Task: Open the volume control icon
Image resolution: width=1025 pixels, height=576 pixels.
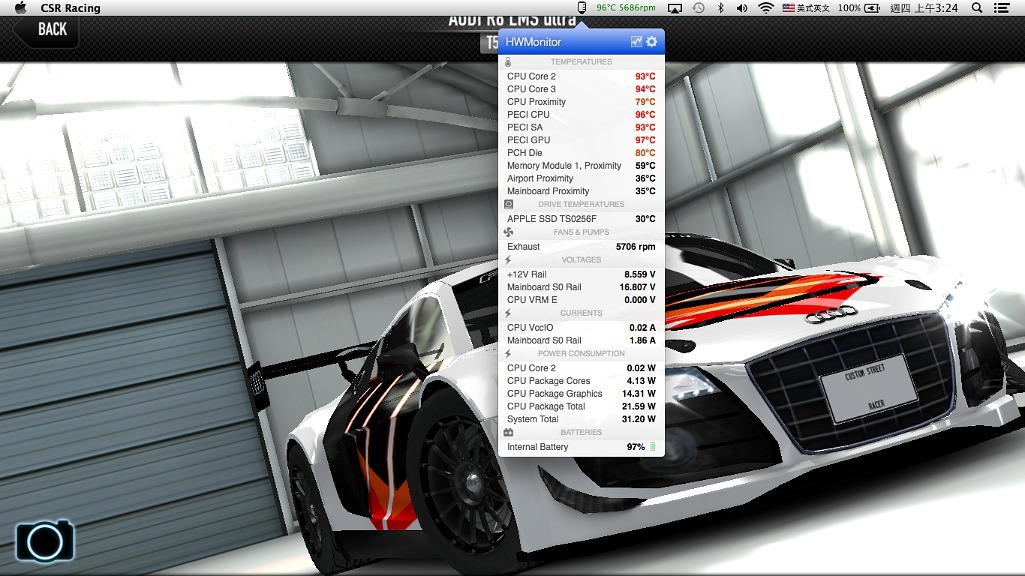Action: pos(742,8)
